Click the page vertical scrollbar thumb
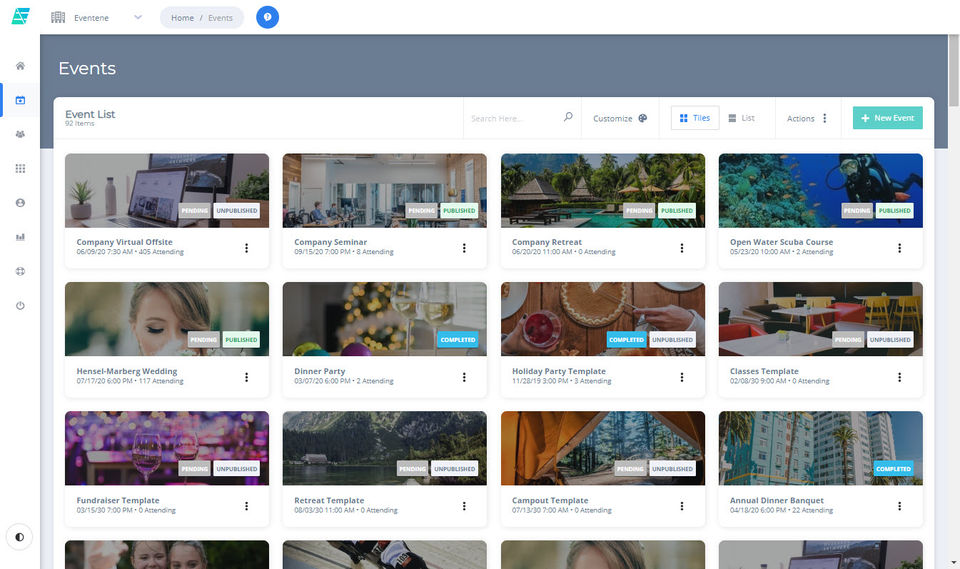The image size is (960, 569). [x=954, y=70]
